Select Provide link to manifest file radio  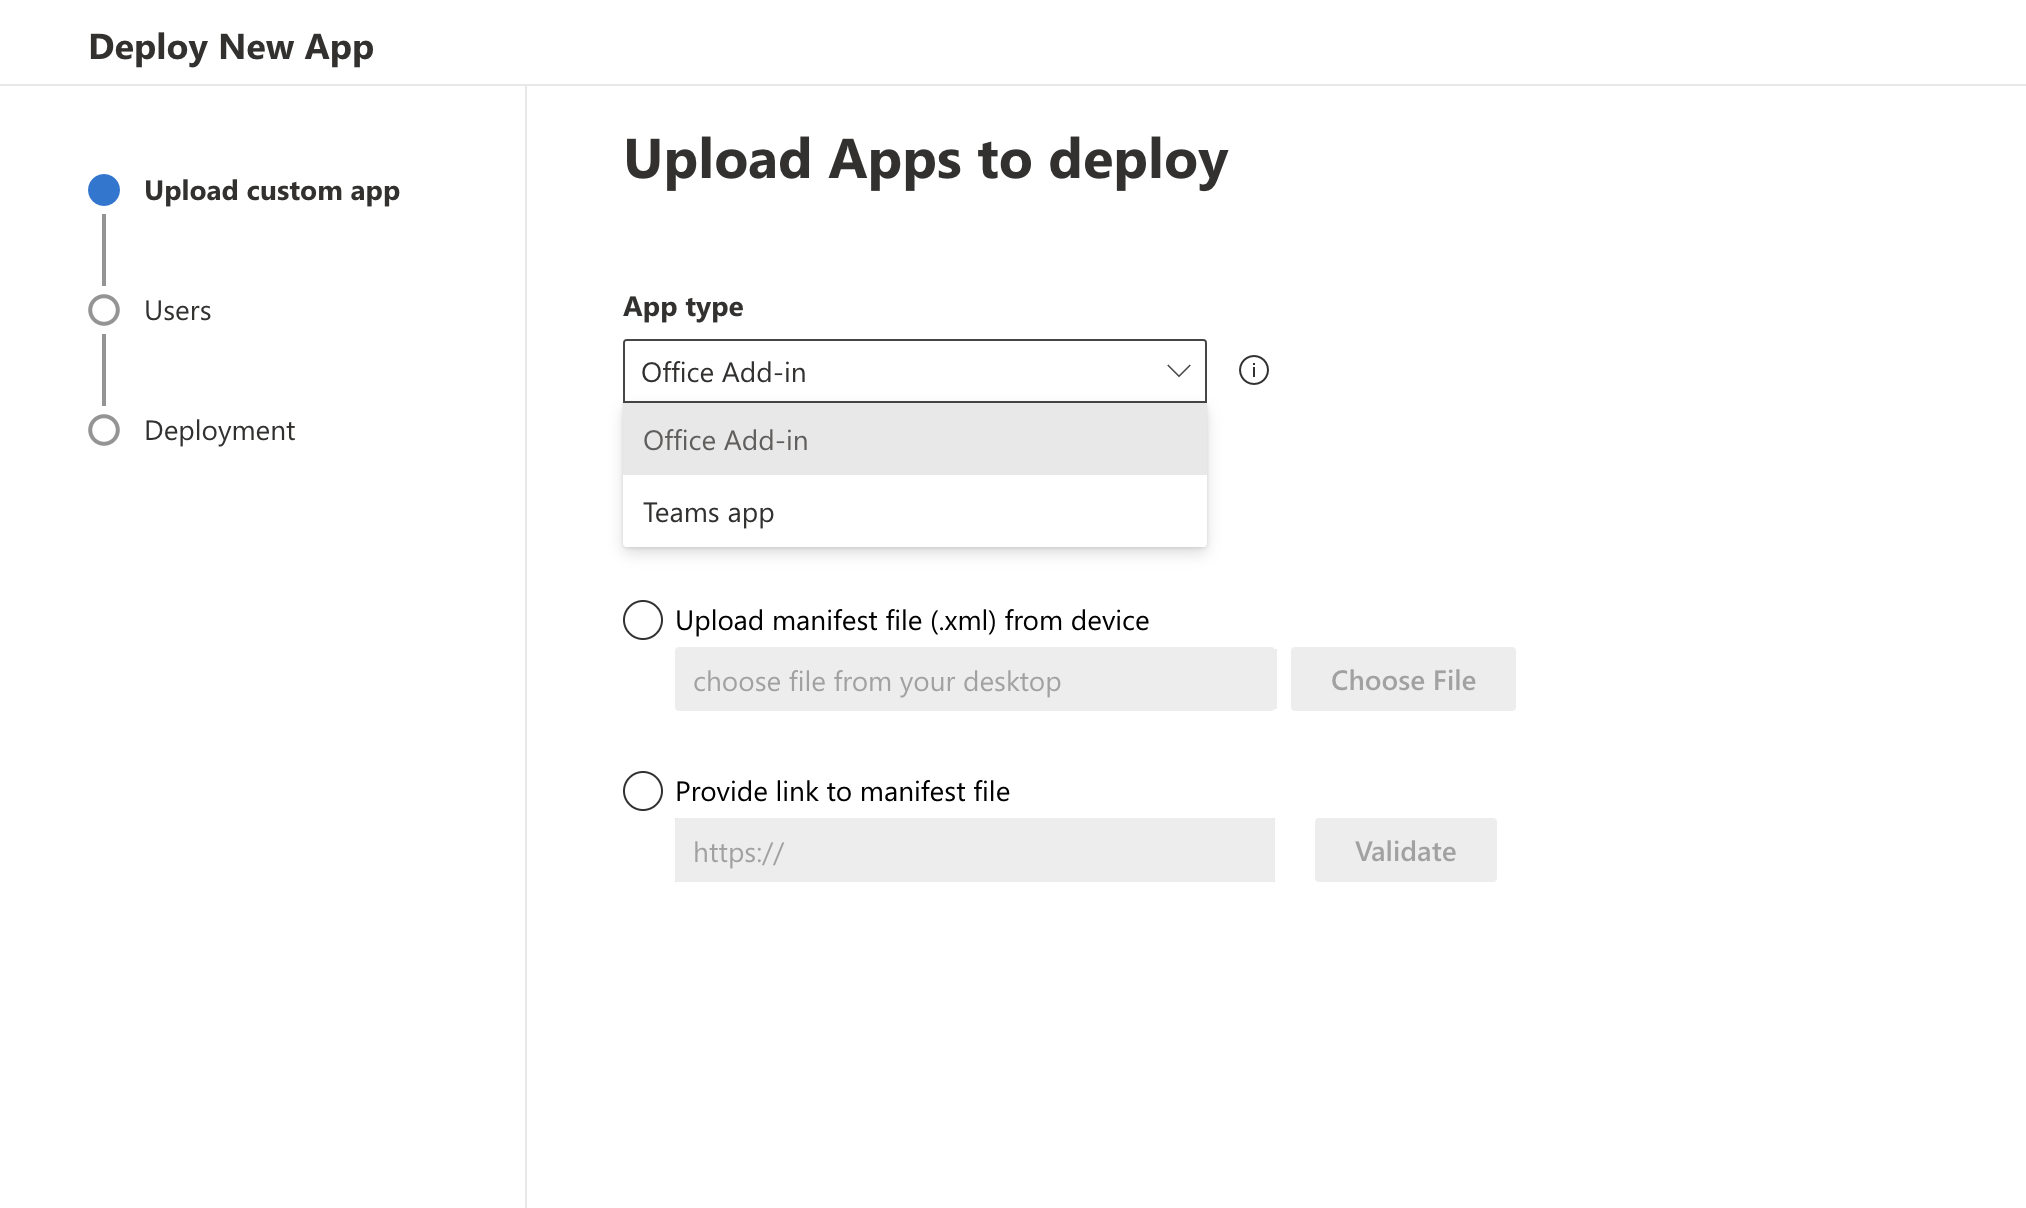[643, 791]
